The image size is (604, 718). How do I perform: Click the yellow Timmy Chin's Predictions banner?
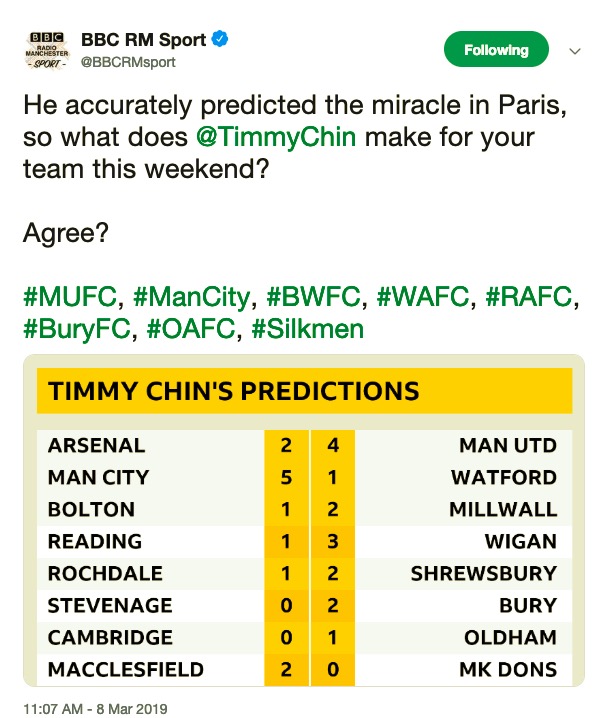(x=304, y=391)
